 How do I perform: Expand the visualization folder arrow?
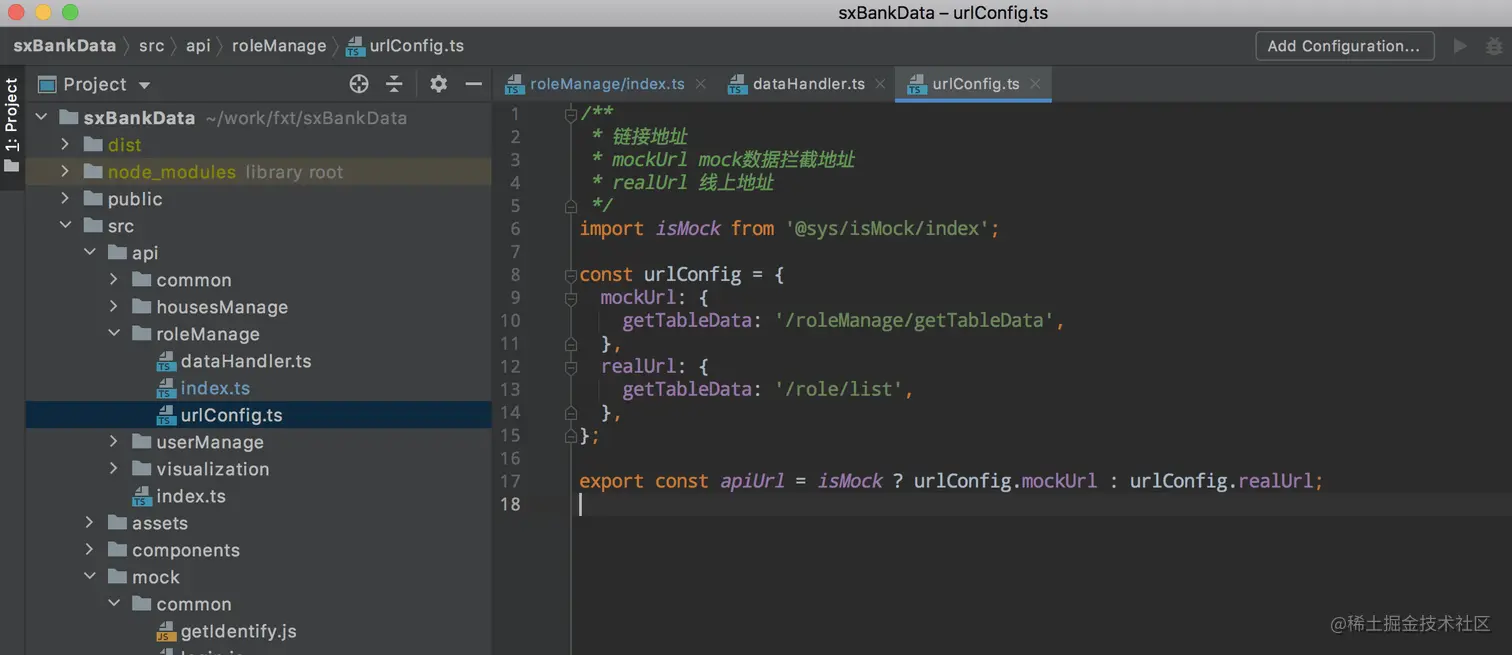click(x=113, y=469)
